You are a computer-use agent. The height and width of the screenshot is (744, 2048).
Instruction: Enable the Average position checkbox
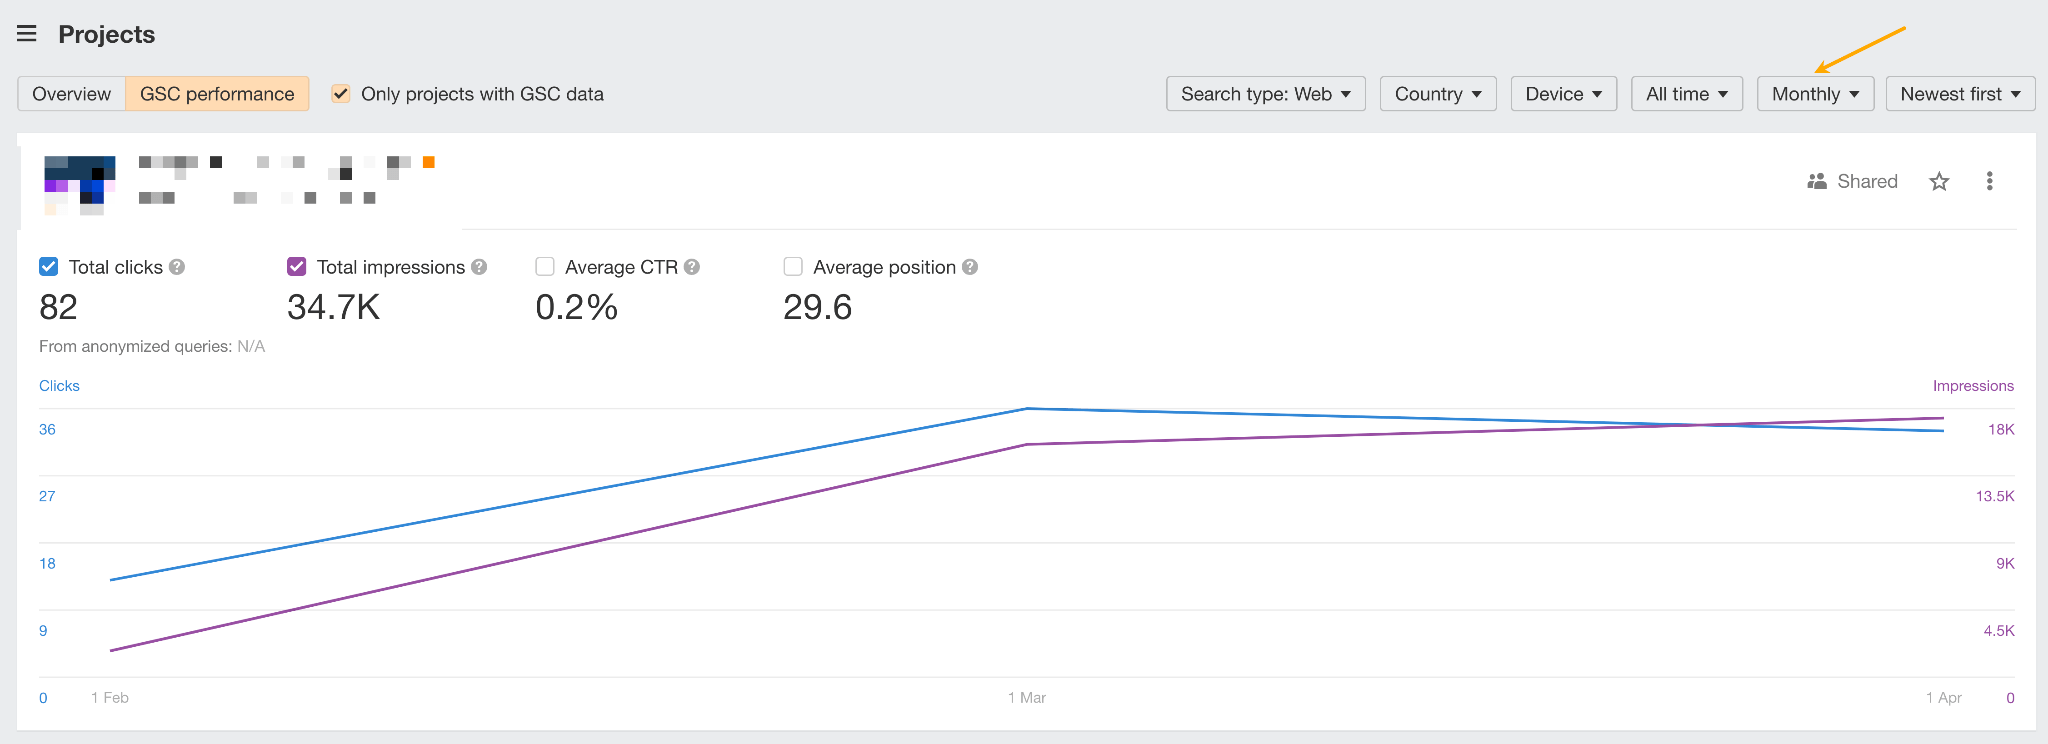(793, 267)
